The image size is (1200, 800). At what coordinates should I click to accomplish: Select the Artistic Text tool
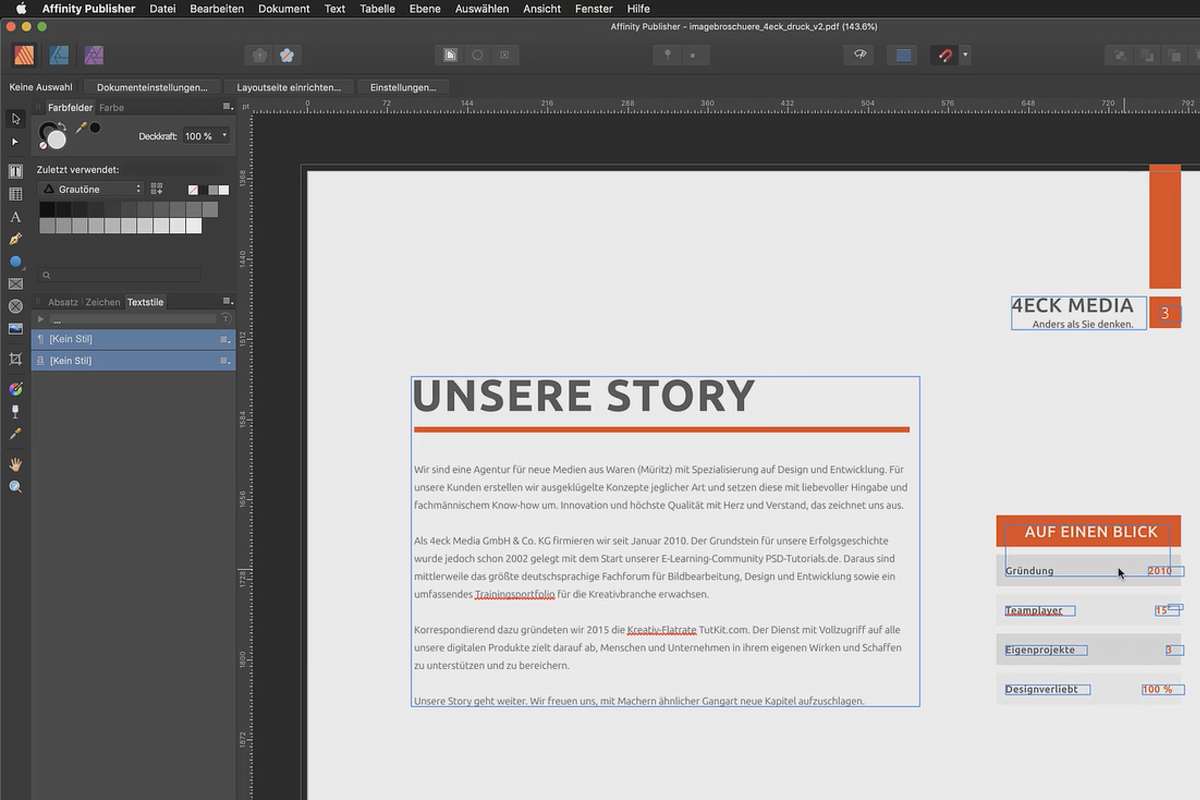click(x=15, y=217)
